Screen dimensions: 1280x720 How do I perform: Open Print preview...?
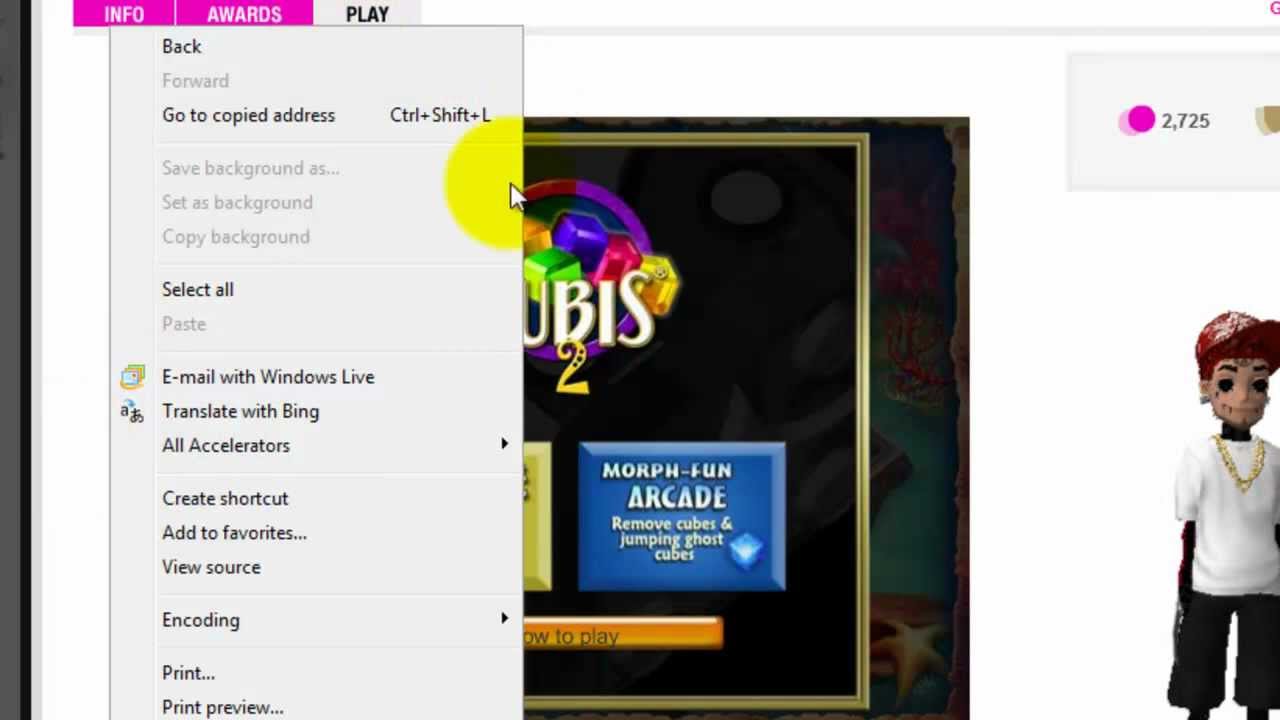(316, 707)
